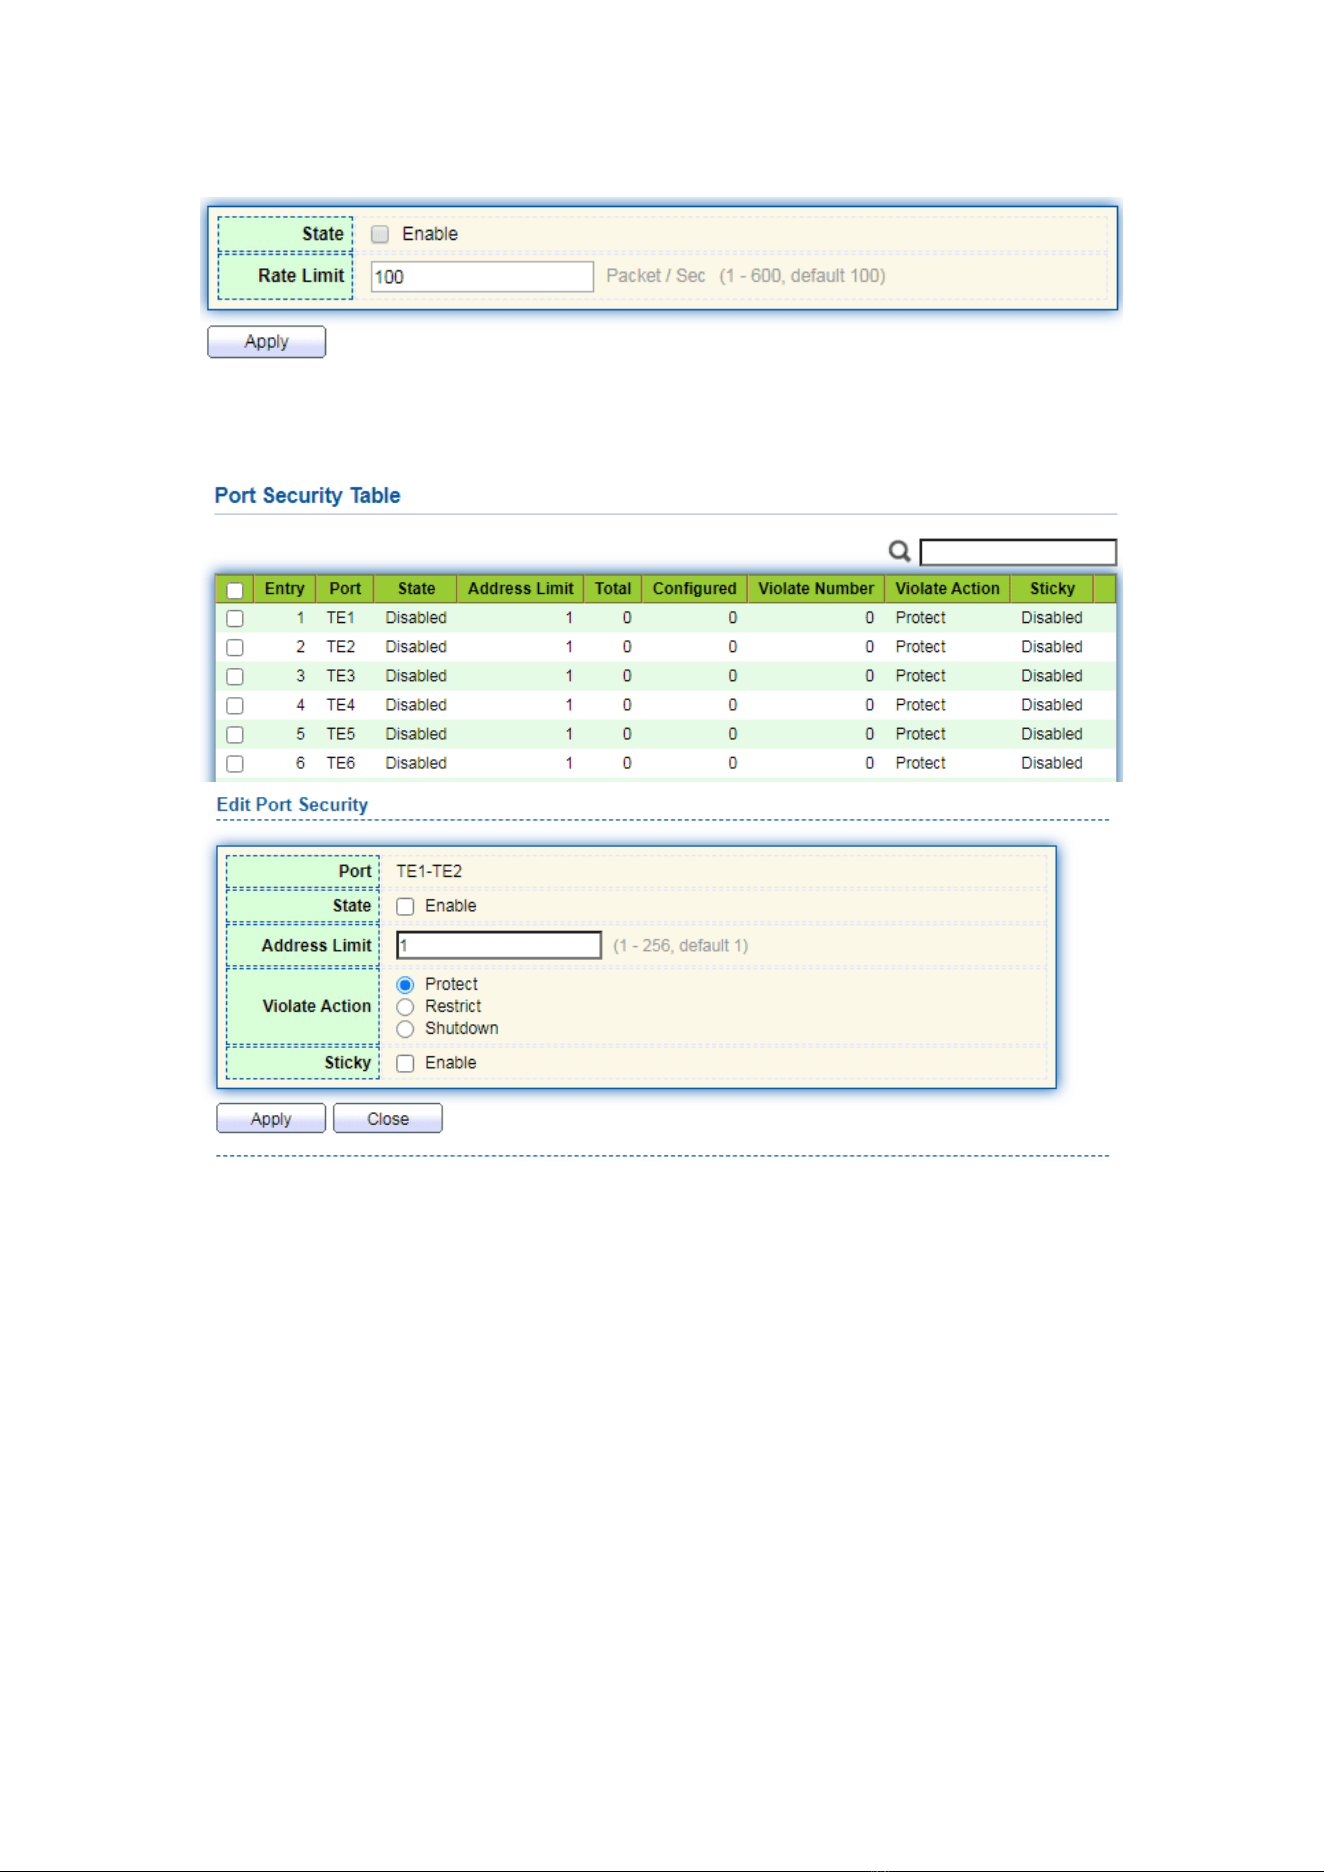Select the Shutdown radio button

pyautogui.click(x=405, y=1029)
